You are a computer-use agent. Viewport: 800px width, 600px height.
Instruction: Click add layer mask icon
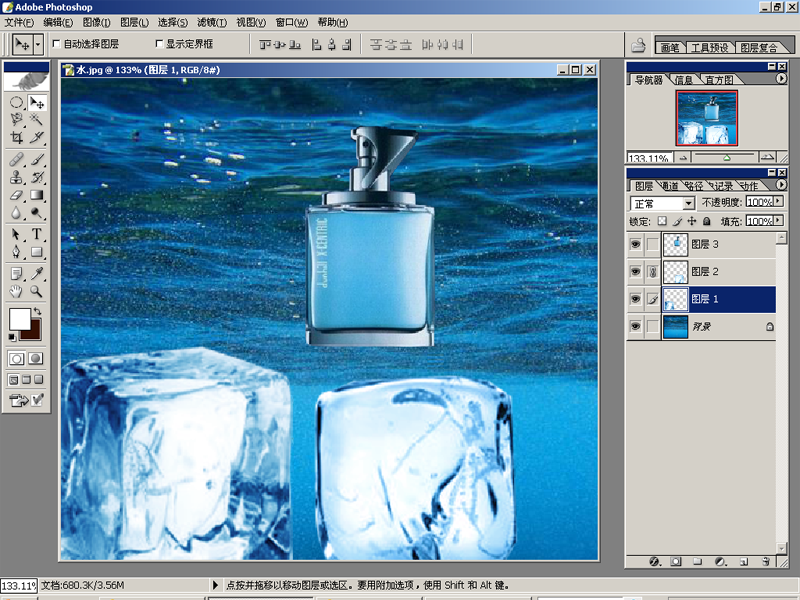click(x=676, y=561)
